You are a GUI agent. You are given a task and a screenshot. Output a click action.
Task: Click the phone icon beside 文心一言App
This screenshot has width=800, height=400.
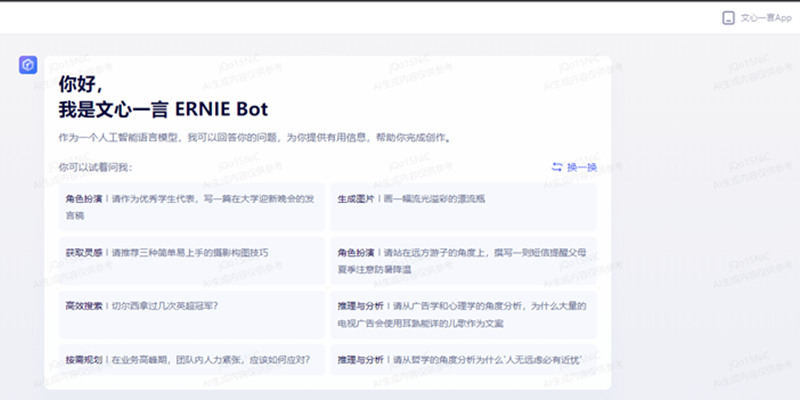click(x=728, y=17)
